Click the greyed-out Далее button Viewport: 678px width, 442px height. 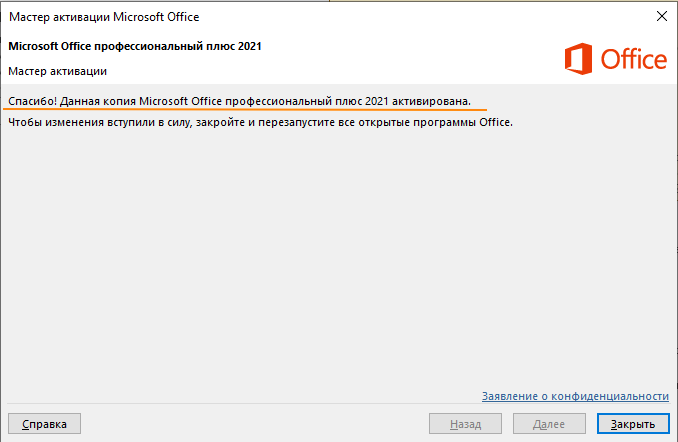point(549,424)
